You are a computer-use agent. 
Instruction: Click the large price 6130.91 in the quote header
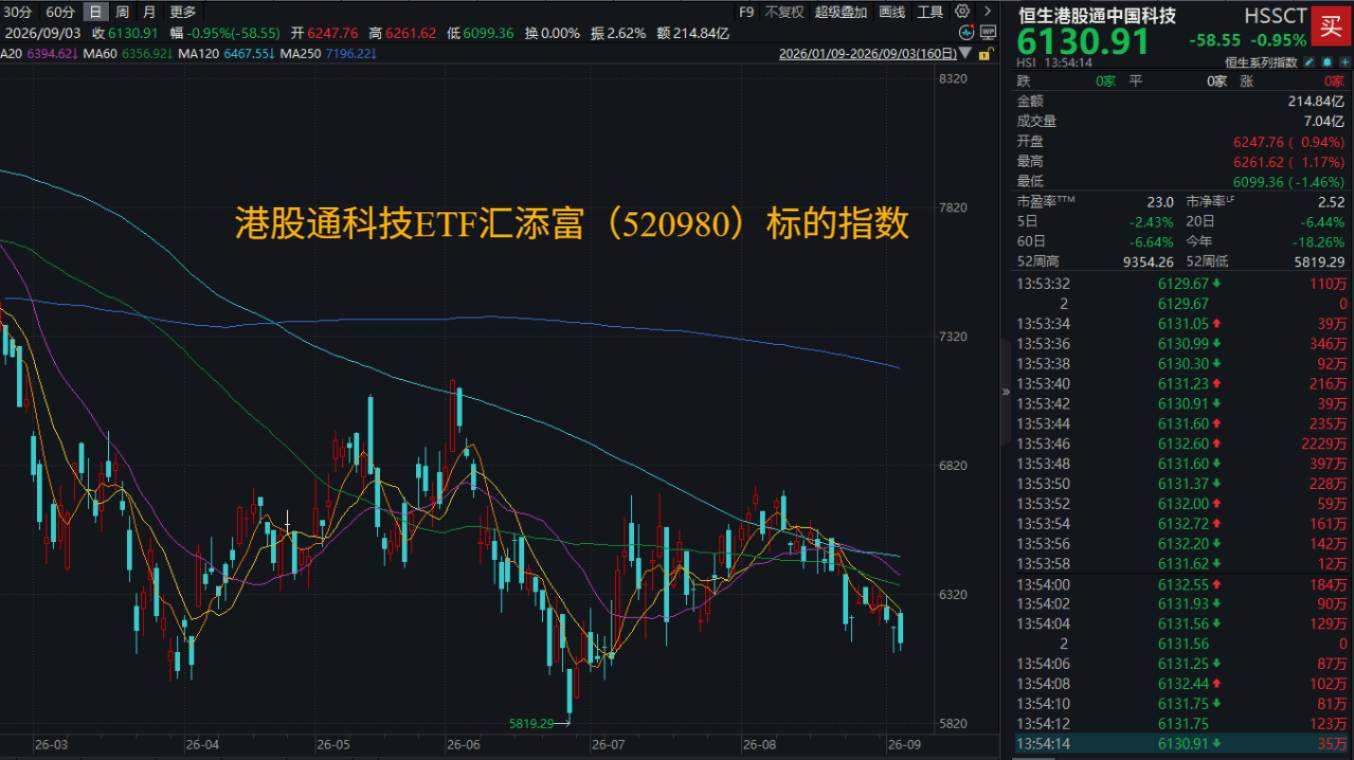1084,42
